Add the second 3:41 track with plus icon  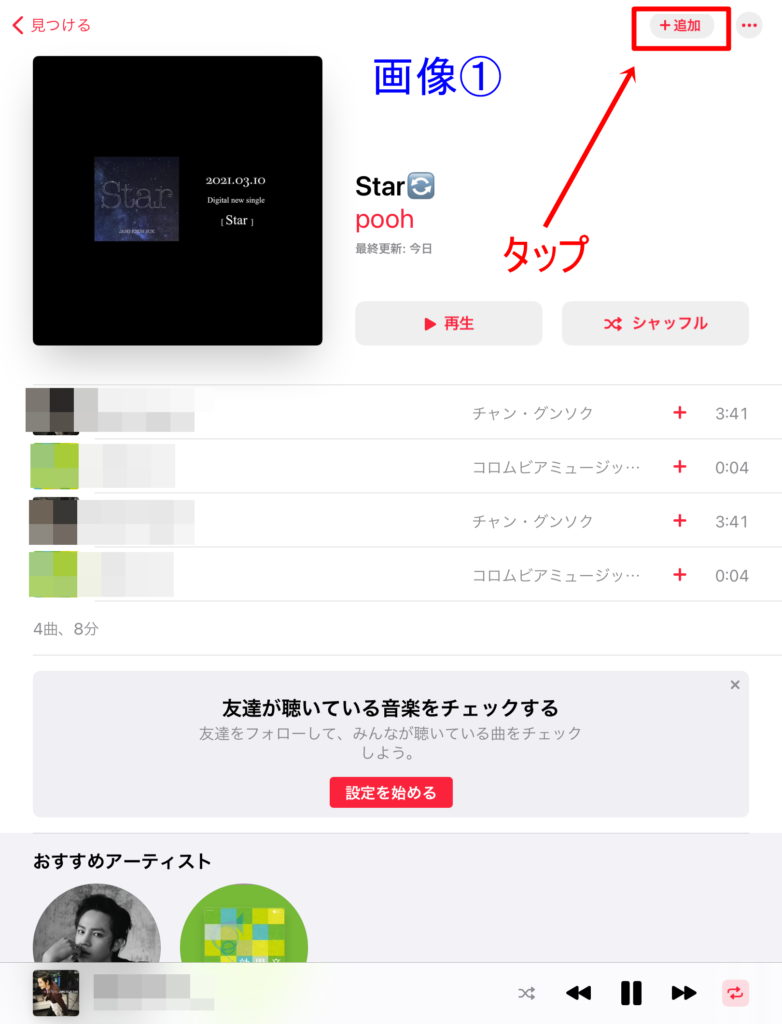pos(679,521)
